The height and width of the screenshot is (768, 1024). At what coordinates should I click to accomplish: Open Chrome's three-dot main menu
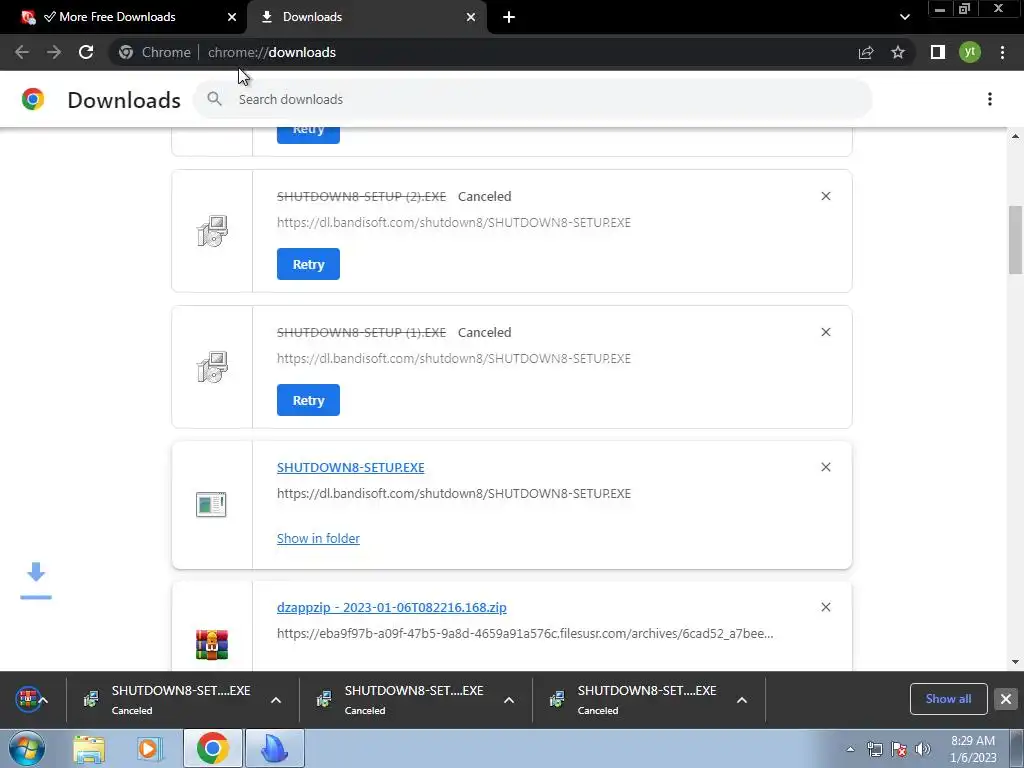tap(1002, 52)
